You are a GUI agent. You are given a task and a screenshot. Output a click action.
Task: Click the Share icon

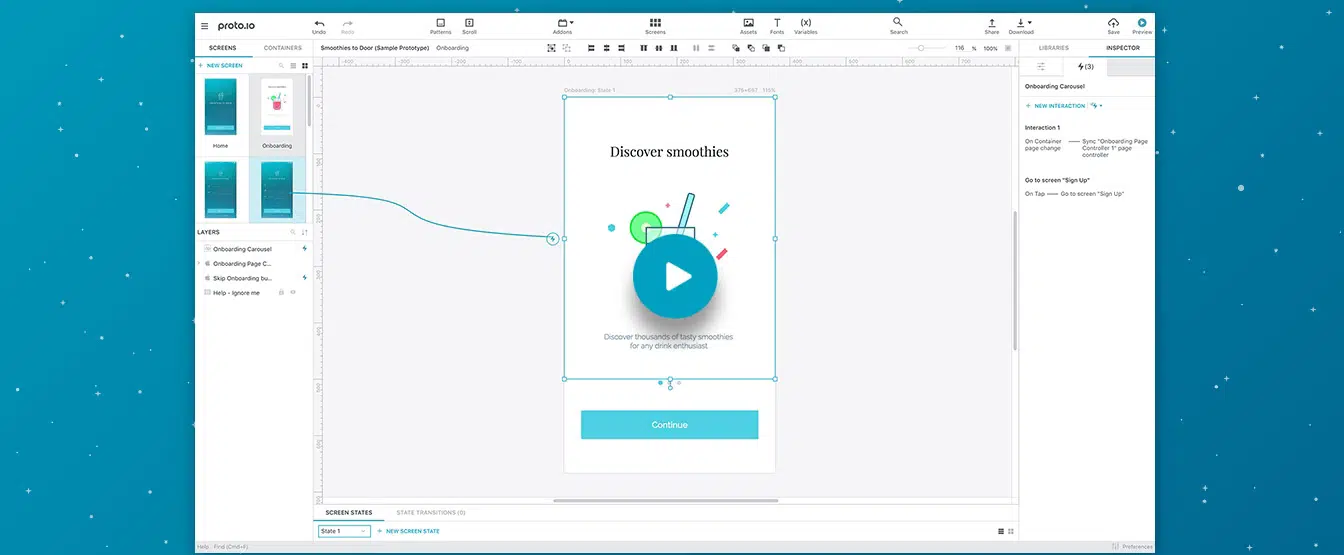[991, 23]
